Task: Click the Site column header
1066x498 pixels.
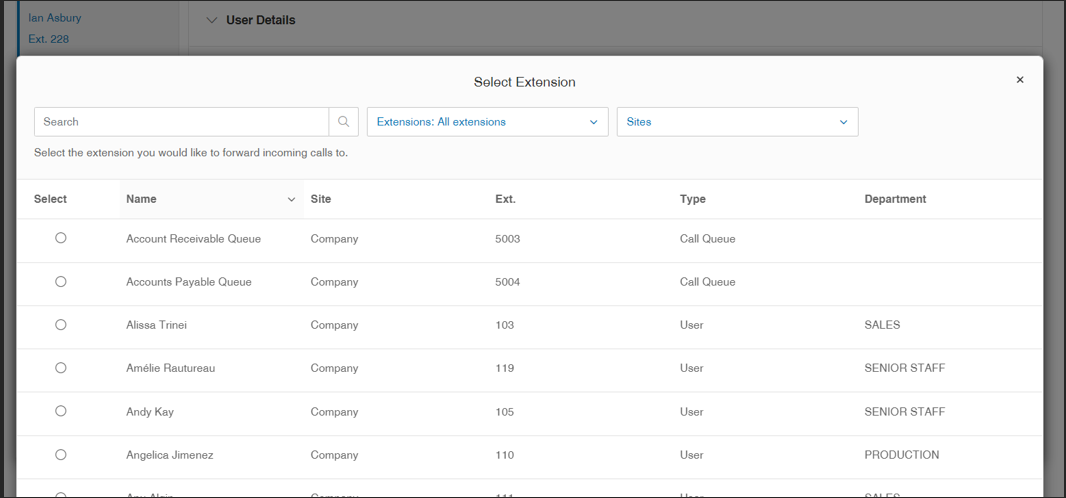Action: point(320,199)
